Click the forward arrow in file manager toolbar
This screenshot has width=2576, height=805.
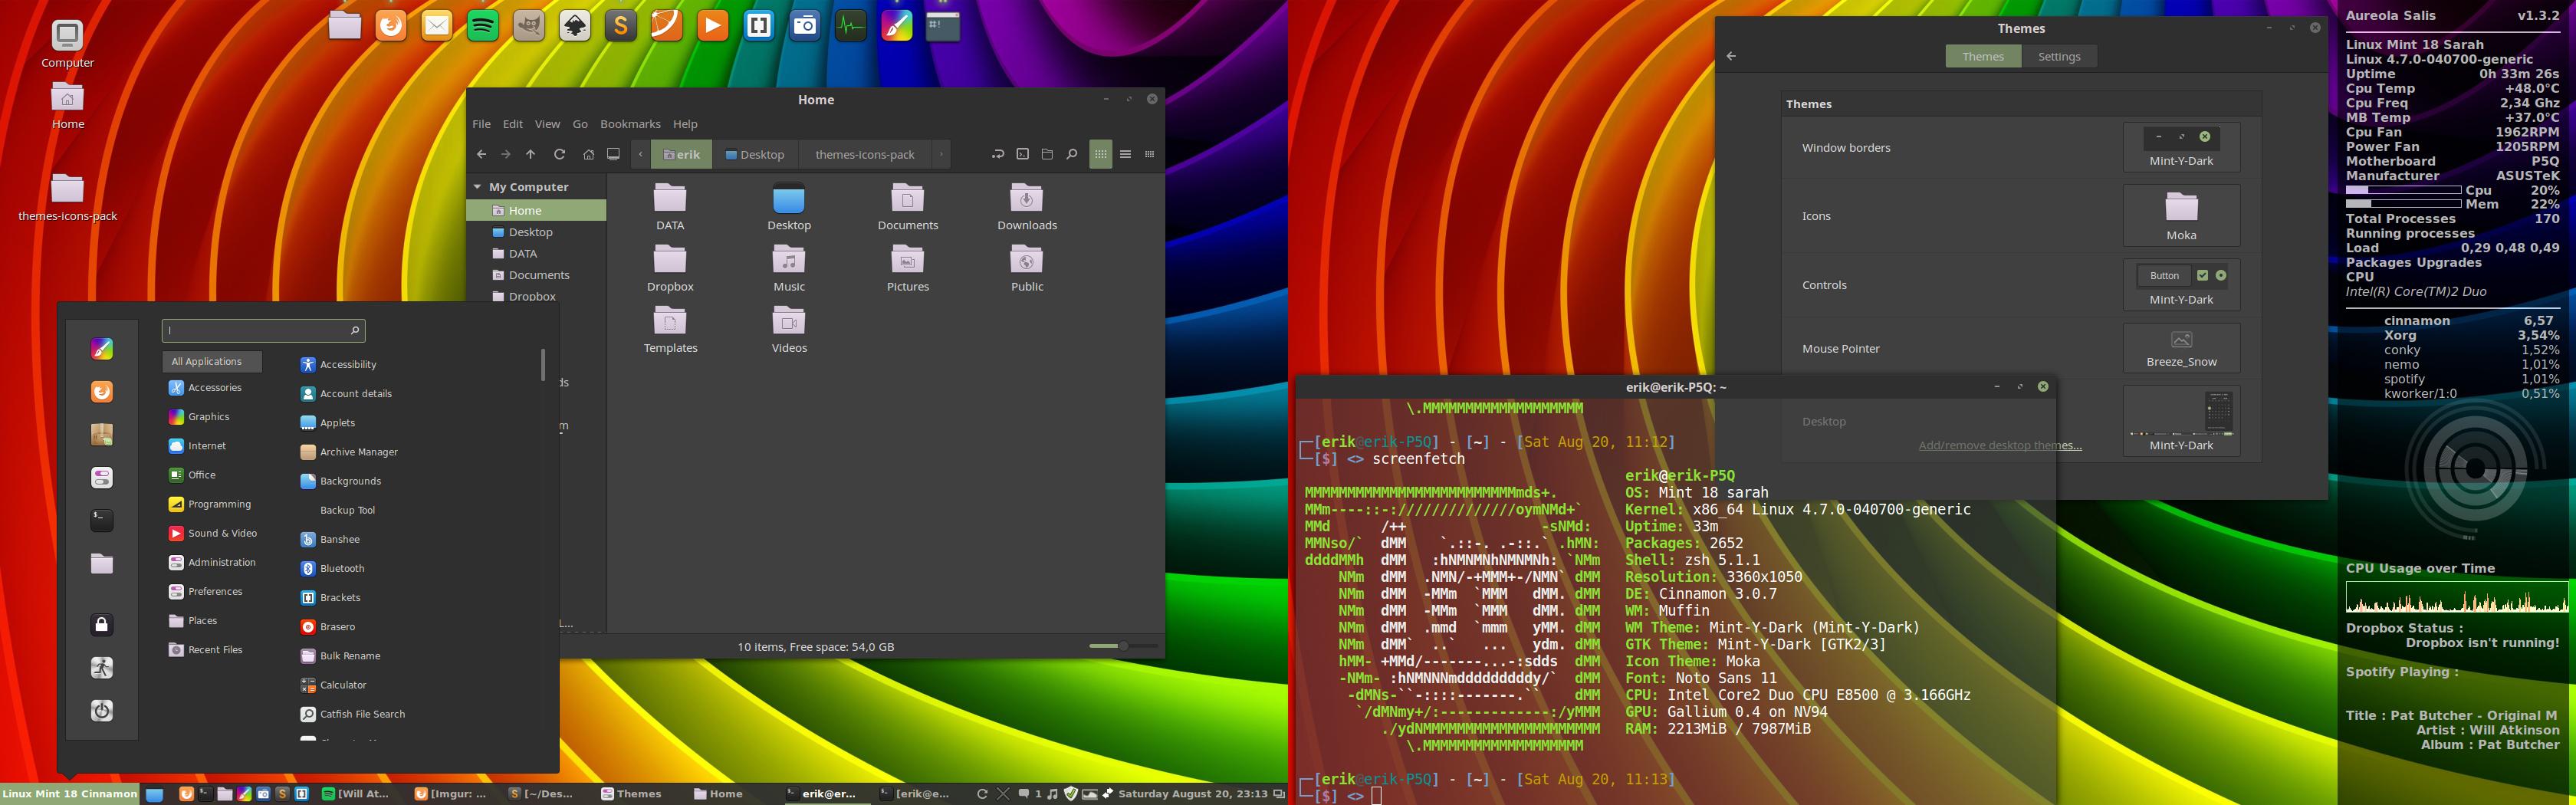[x=506, y=154]
